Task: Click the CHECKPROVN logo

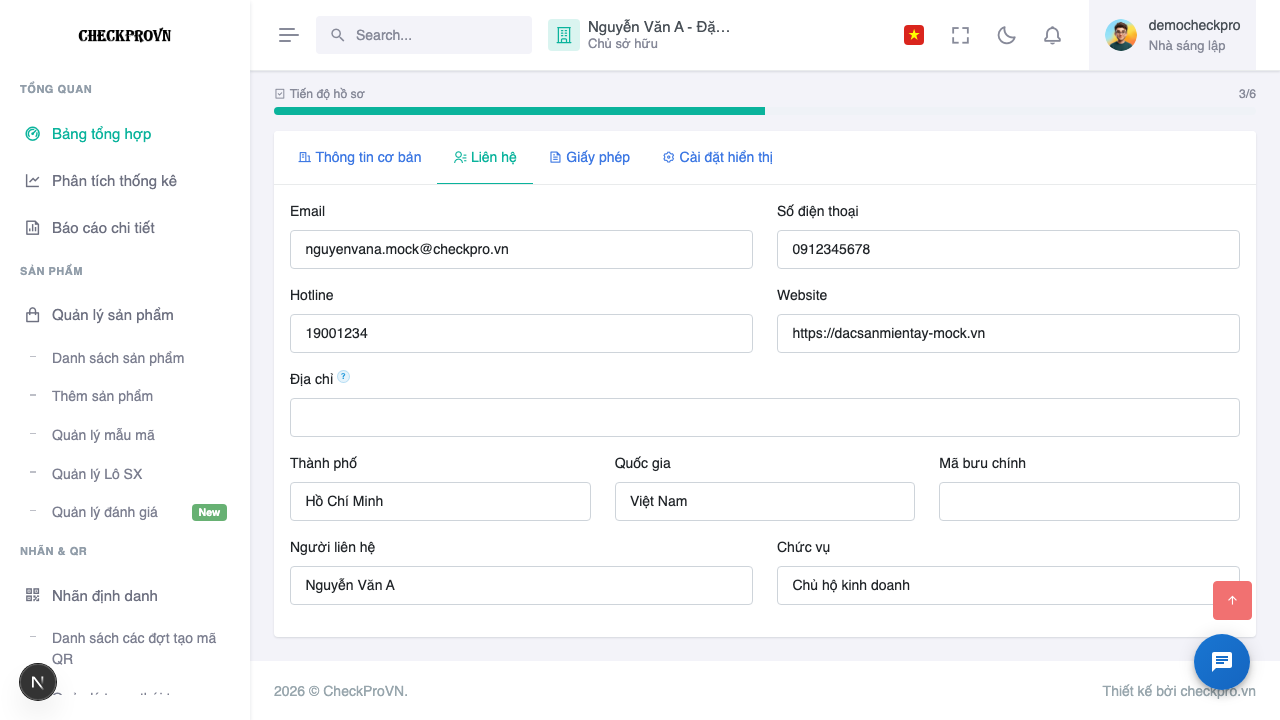Action: 125,36
